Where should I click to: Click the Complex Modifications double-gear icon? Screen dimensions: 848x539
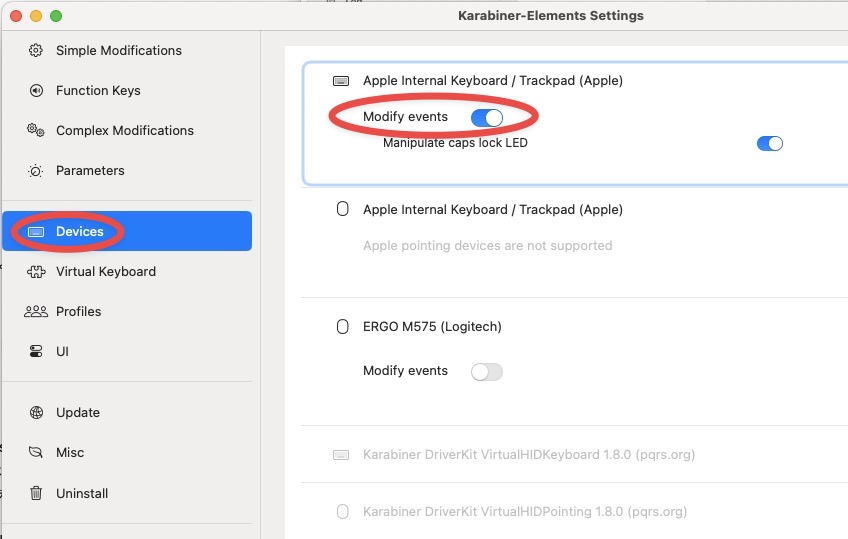pyautogui.click(x=36, y=130)
